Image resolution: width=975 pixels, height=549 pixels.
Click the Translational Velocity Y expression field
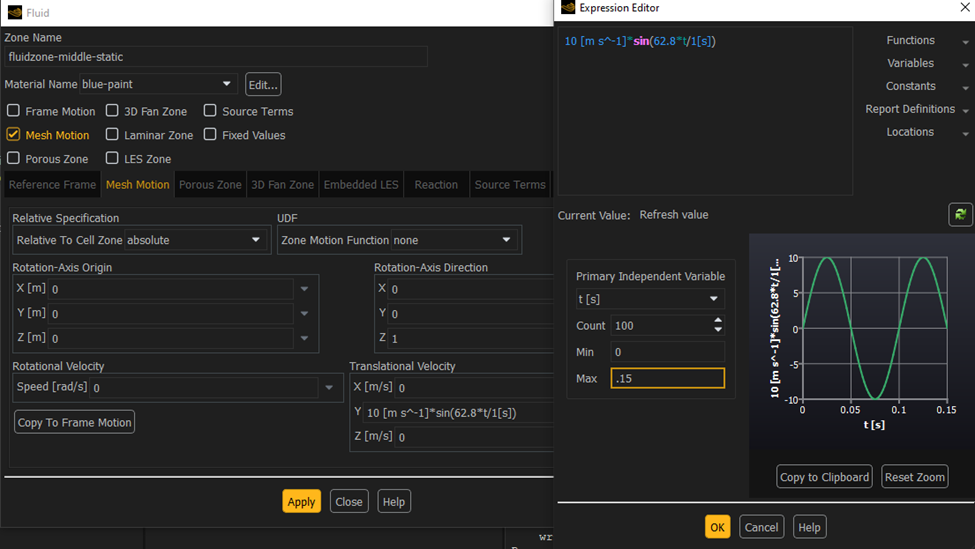(458, 413)
